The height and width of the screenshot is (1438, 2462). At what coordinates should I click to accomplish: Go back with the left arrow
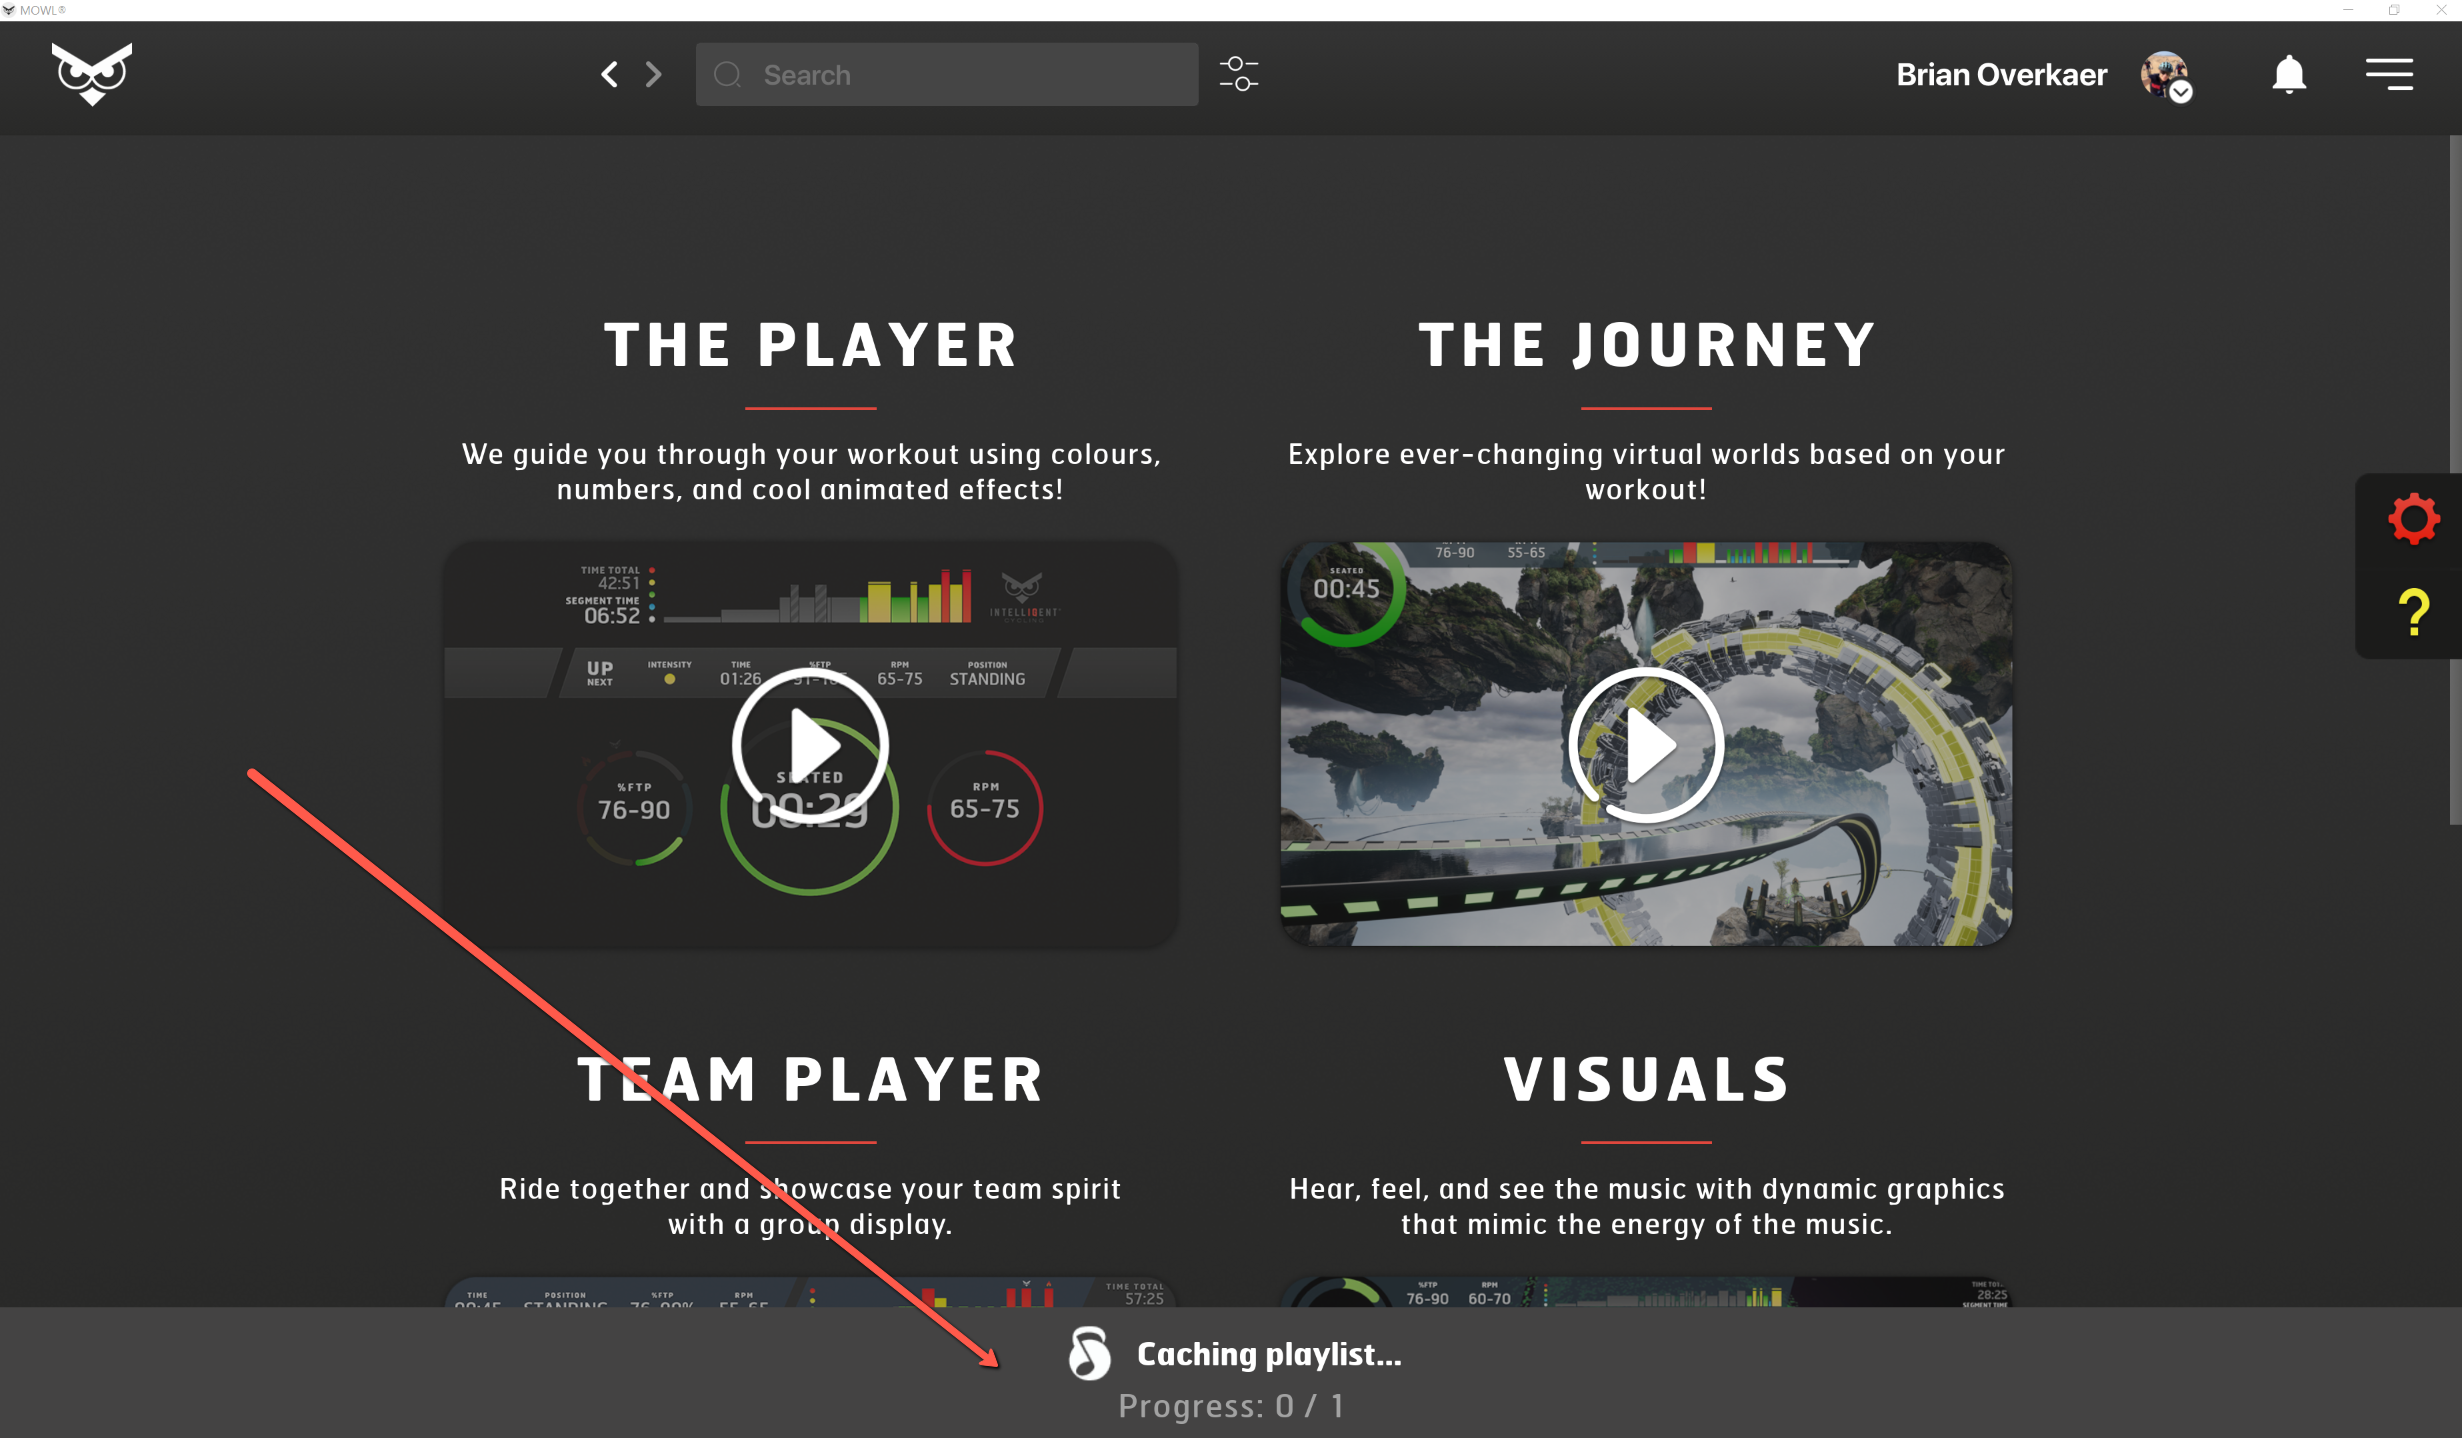(x=609, y=74)
